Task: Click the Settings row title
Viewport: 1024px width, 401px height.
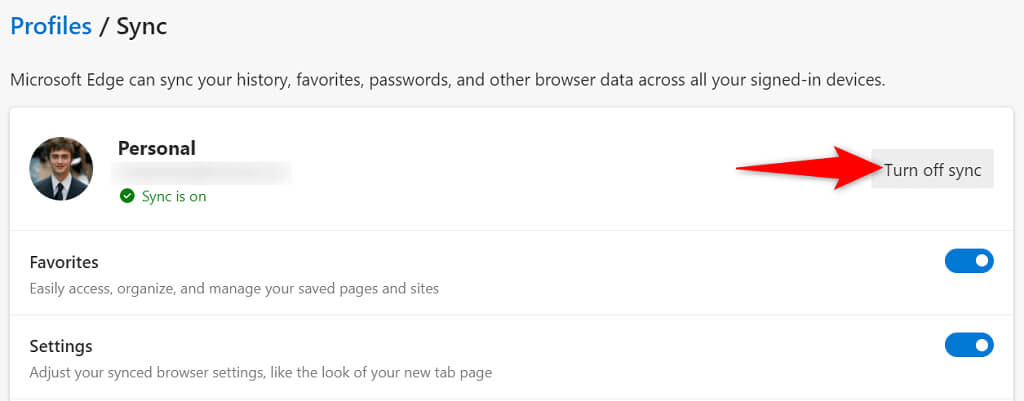Action: click(x=61, y=346)
